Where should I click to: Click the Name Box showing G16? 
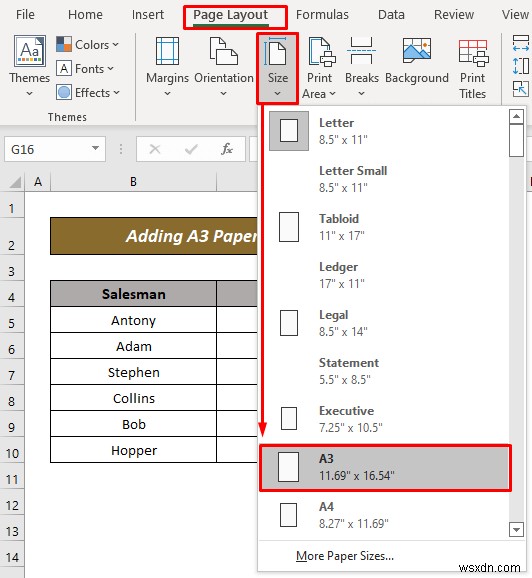pos(46,149)
